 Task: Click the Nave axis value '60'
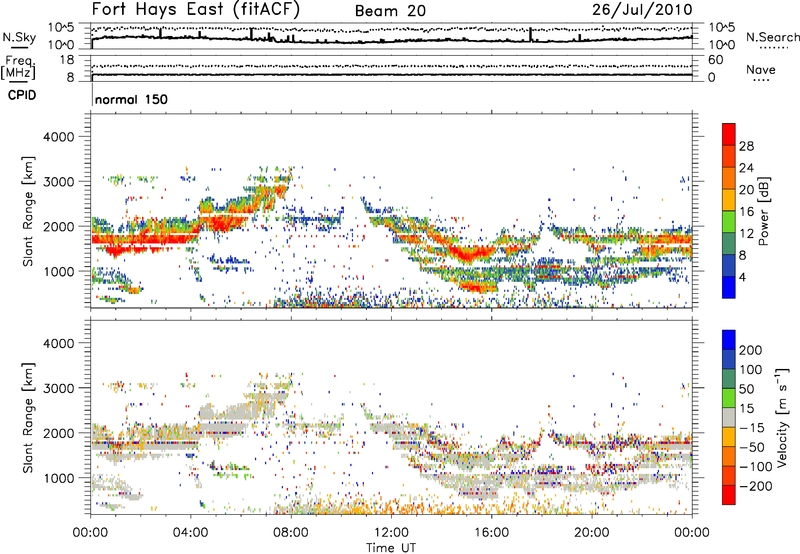715,60
